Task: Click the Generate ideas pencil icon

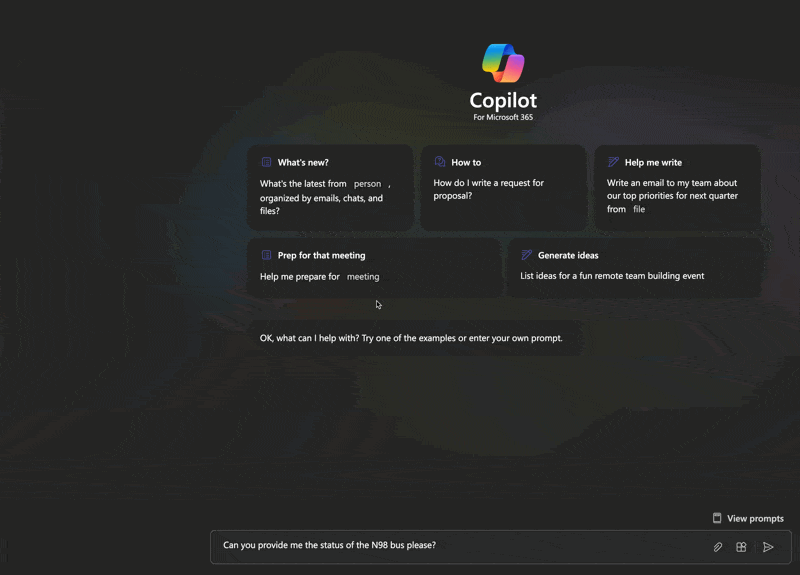Action: (527, 255)
